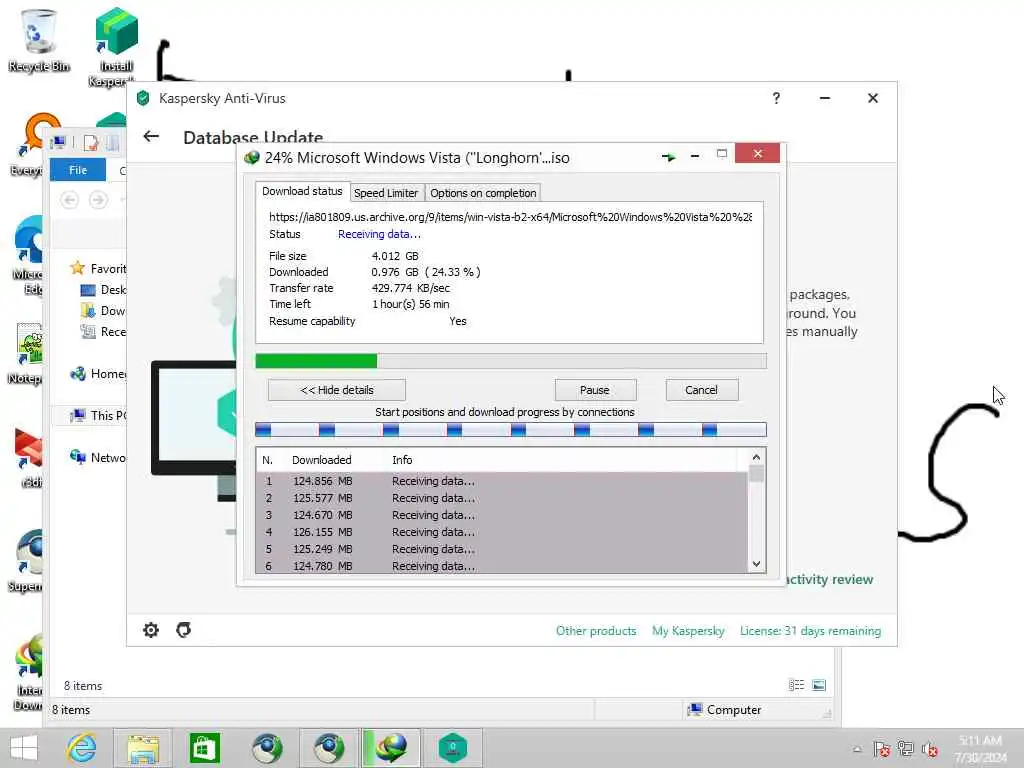Select Recent places in Explorer navigation pane

tap(103, 332)
